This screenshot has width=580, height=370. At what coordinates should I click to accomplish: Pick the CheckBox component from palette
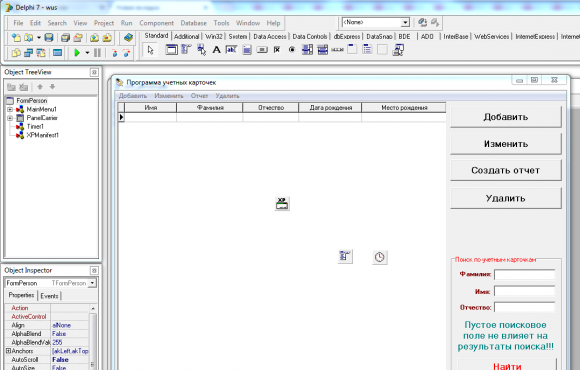(x=277, y=50)
